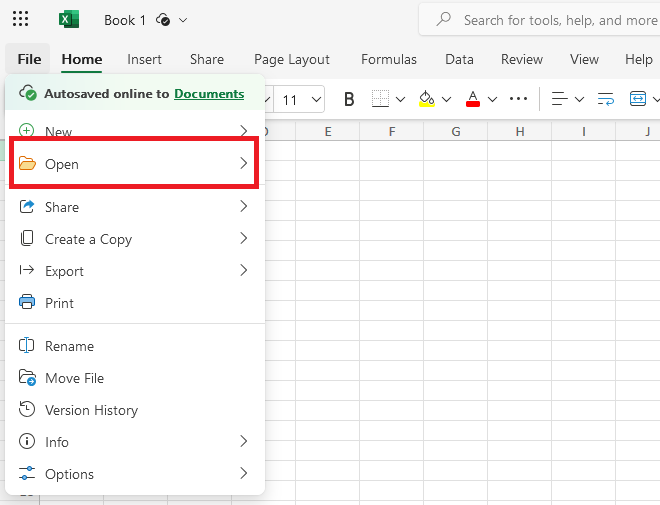This screenshot has height=505, width=660.
Task: Click the Info circle icon
Action: 27,441
